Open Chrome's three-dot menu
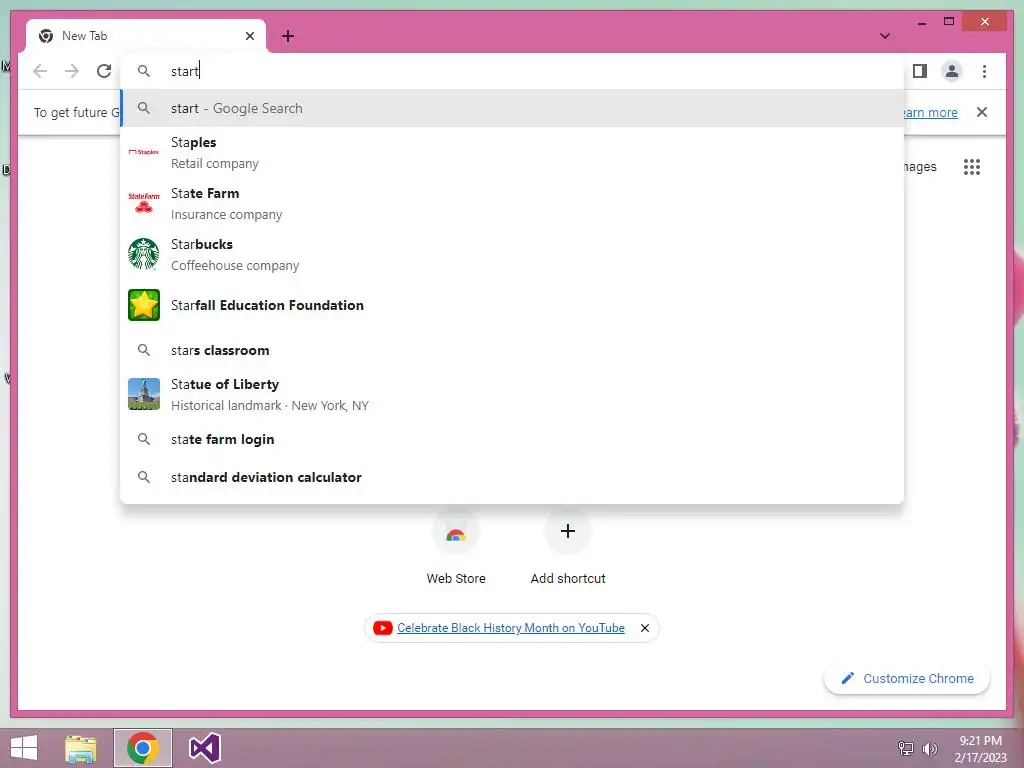 984,71
